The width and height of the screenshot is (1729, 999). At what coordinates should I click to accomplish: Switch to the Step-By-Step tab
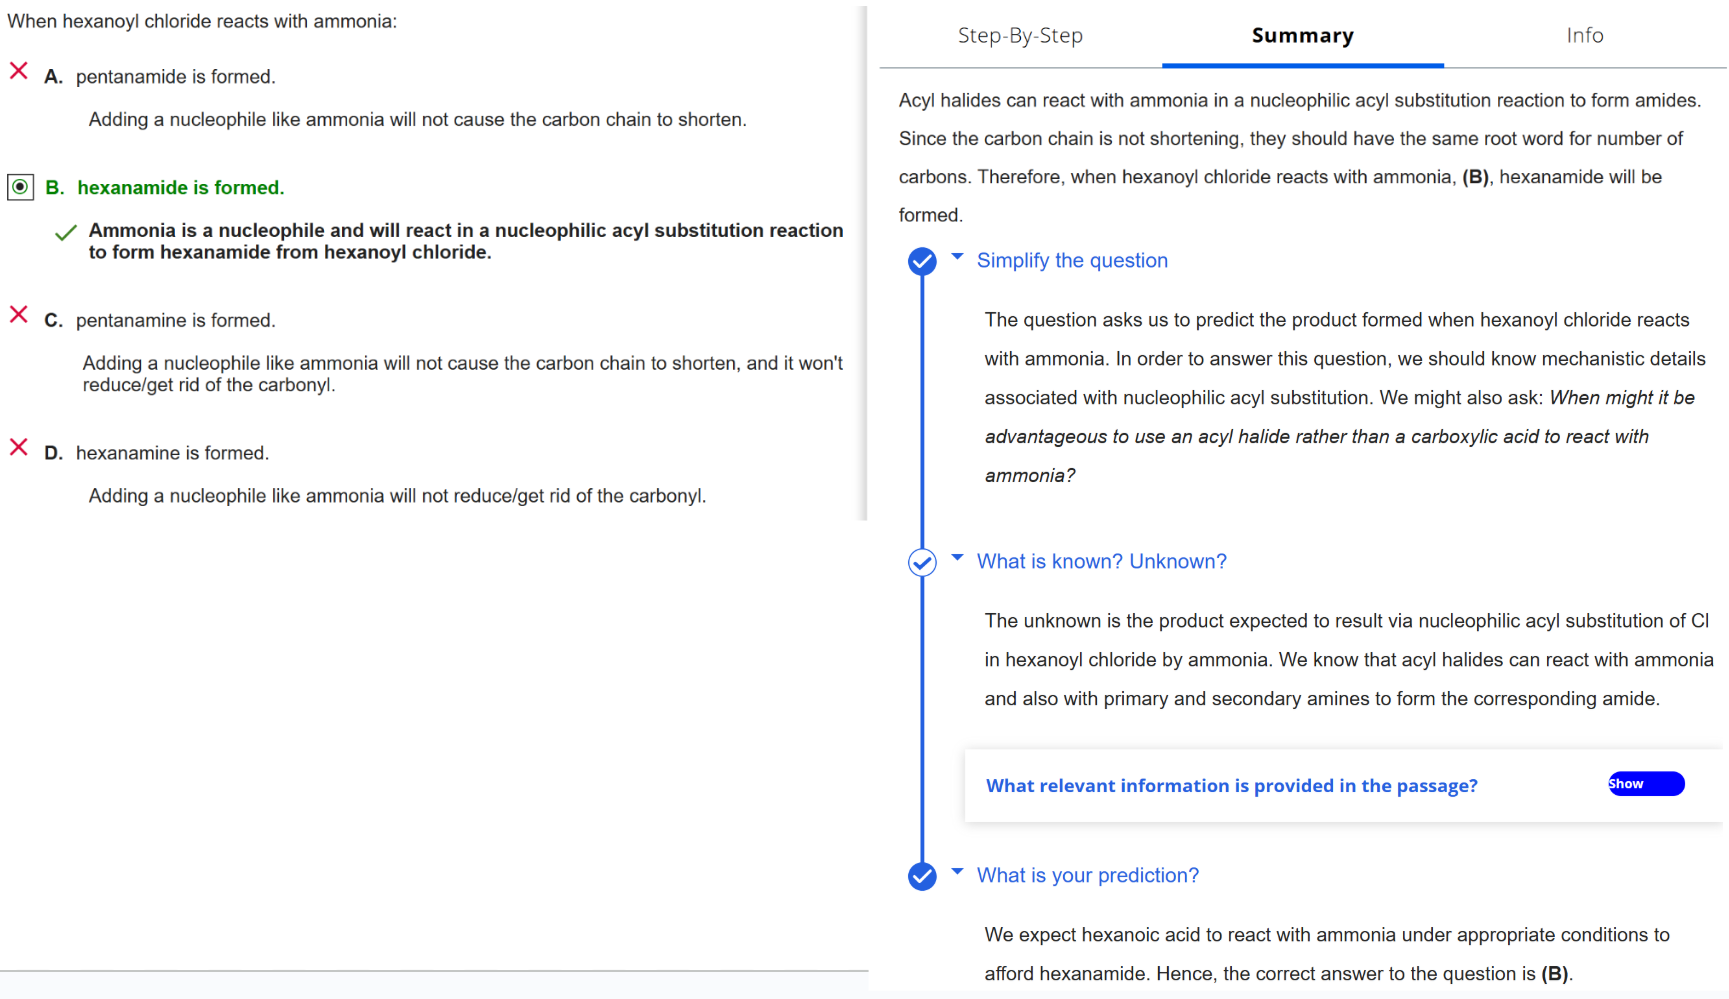tap(1020, 36)
